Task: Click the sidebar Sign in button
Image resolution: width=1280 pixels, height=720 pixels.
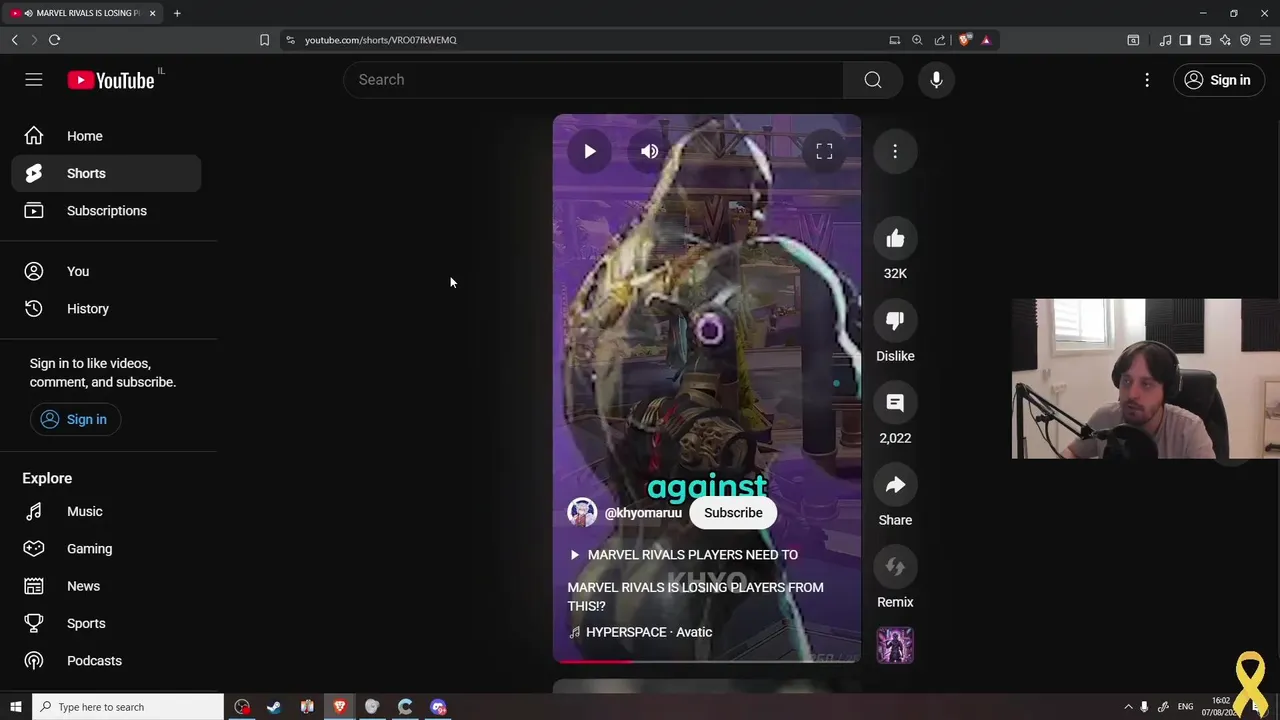Action: (x=75, y=419)
